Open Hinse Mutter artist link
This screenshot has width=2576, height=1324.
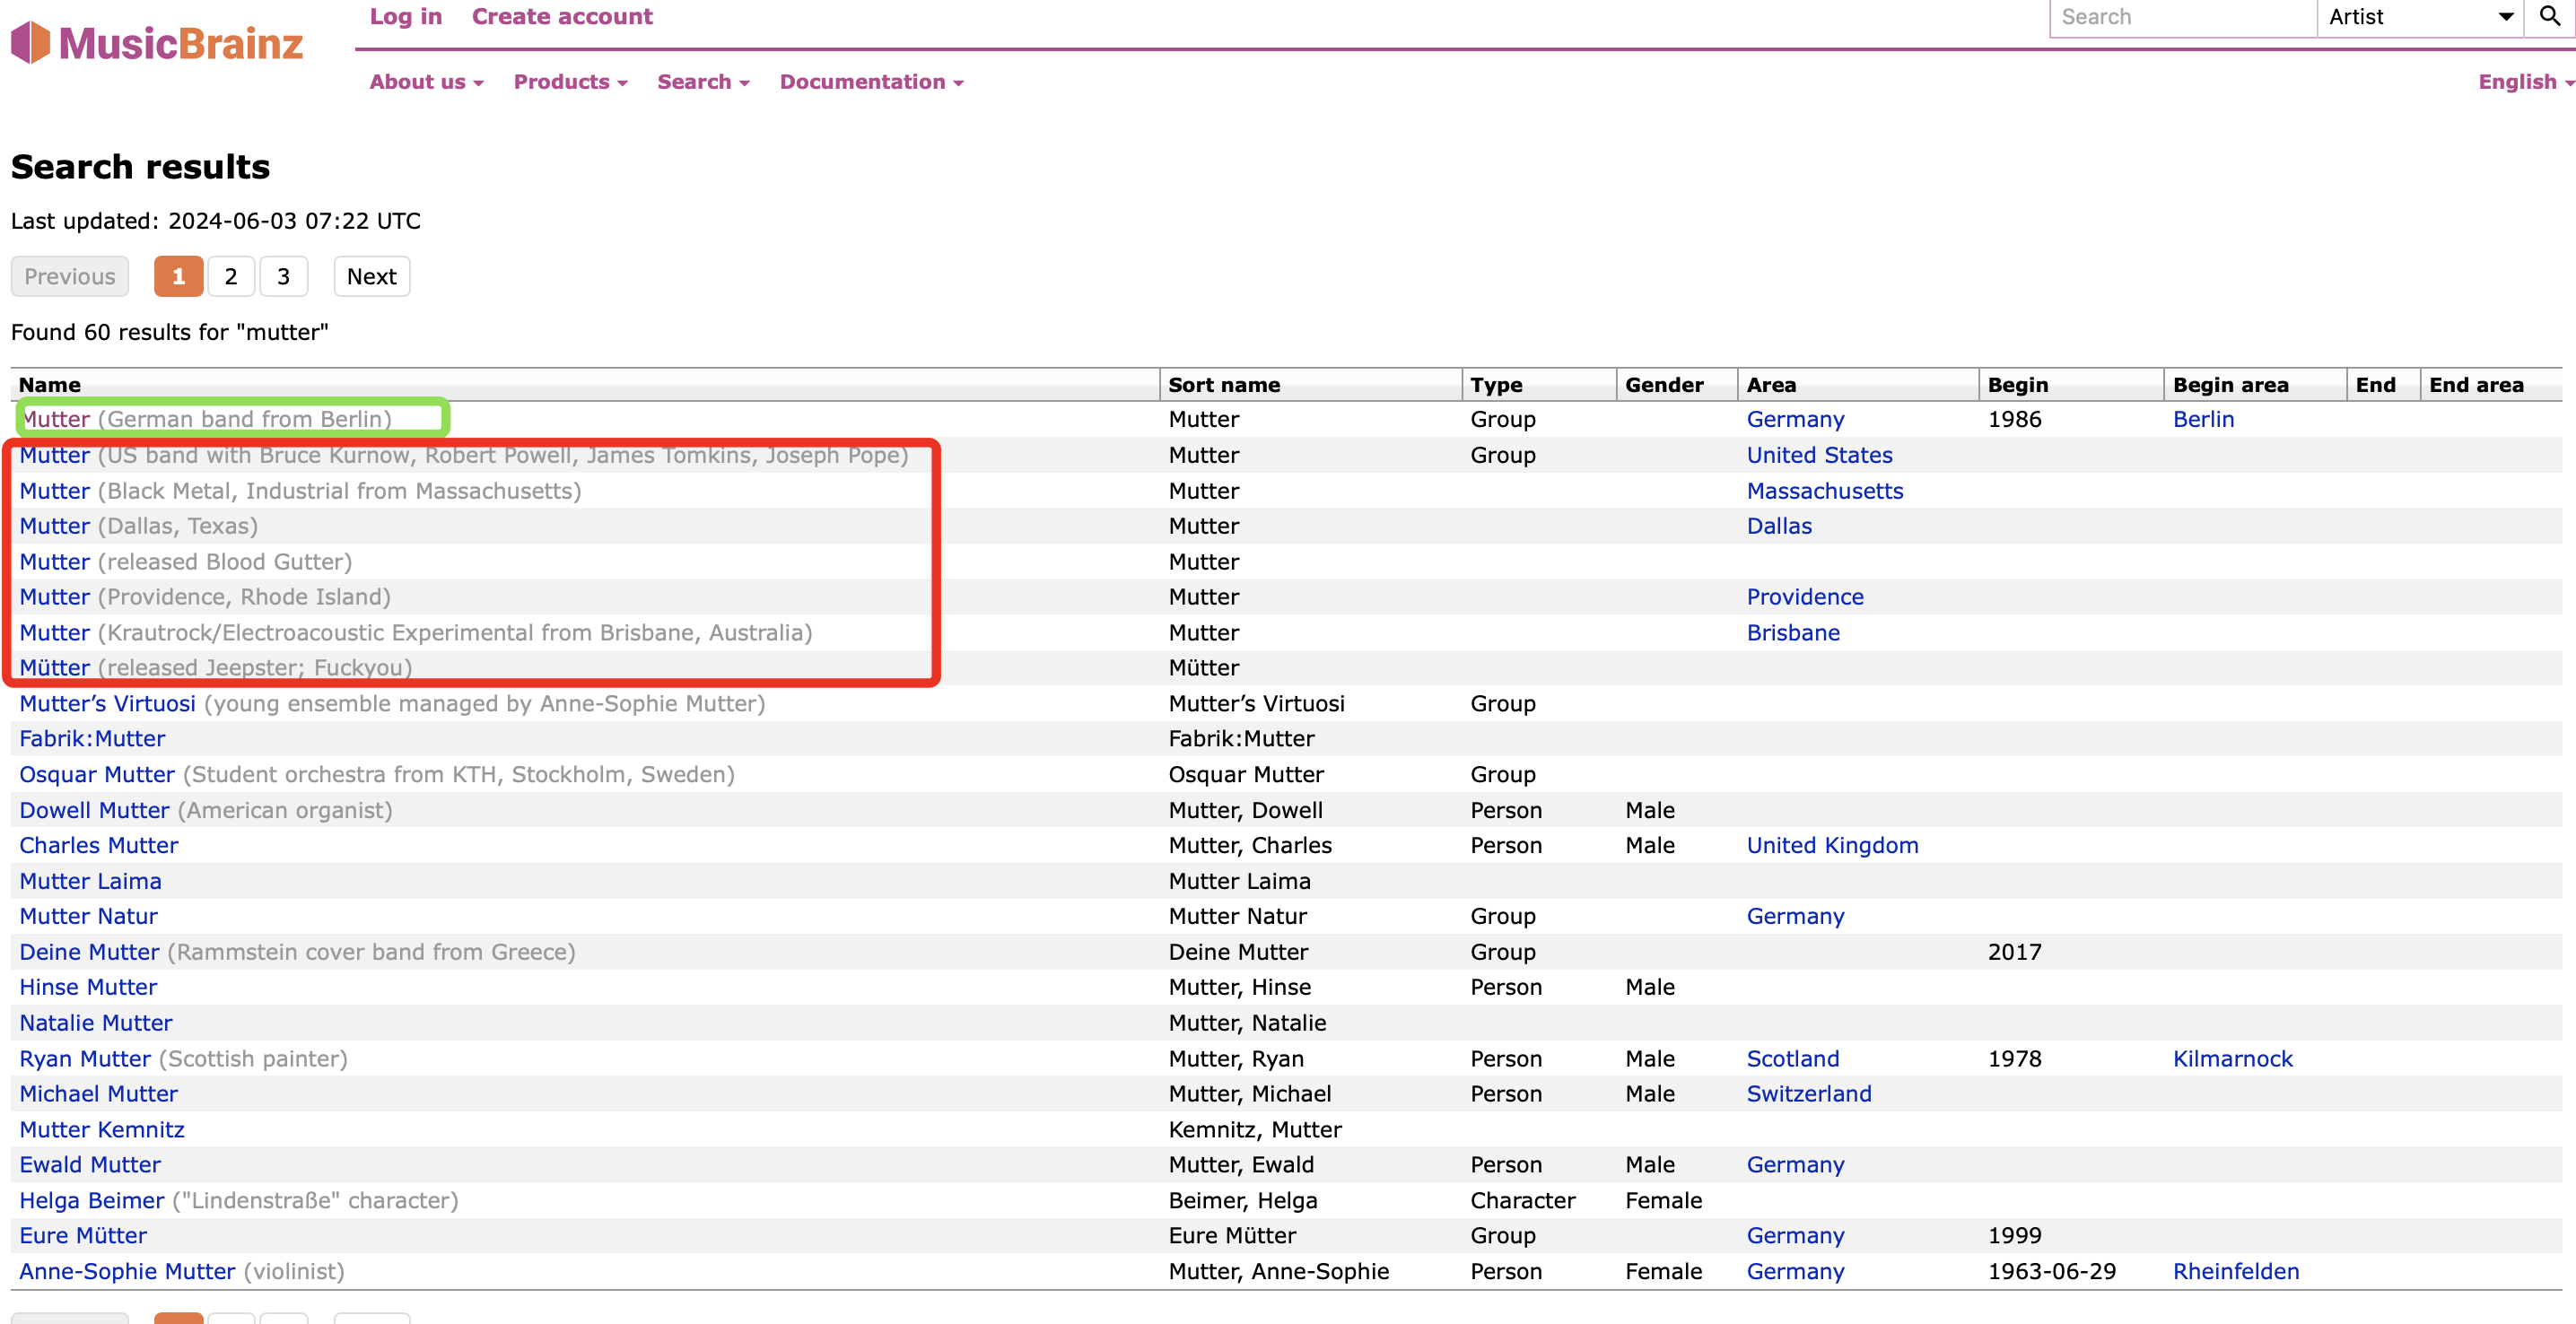pyautogui.click(x=88, y=988)
